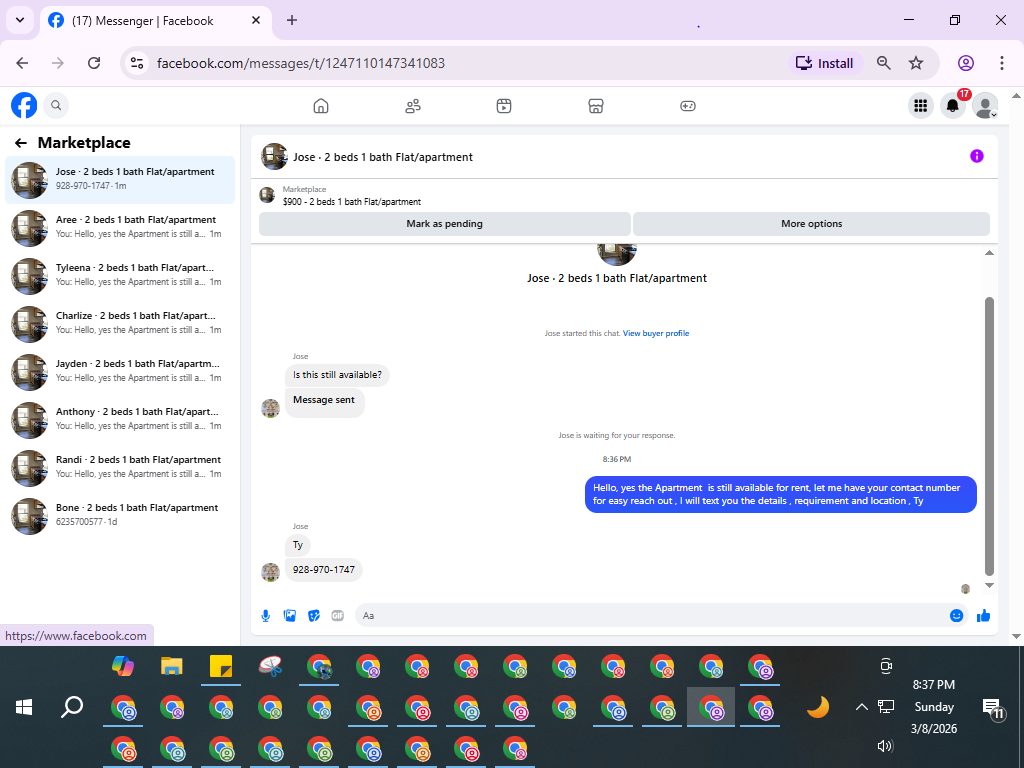
Task: Record a voice clip with microphone icon
Action: pos(266,615)
